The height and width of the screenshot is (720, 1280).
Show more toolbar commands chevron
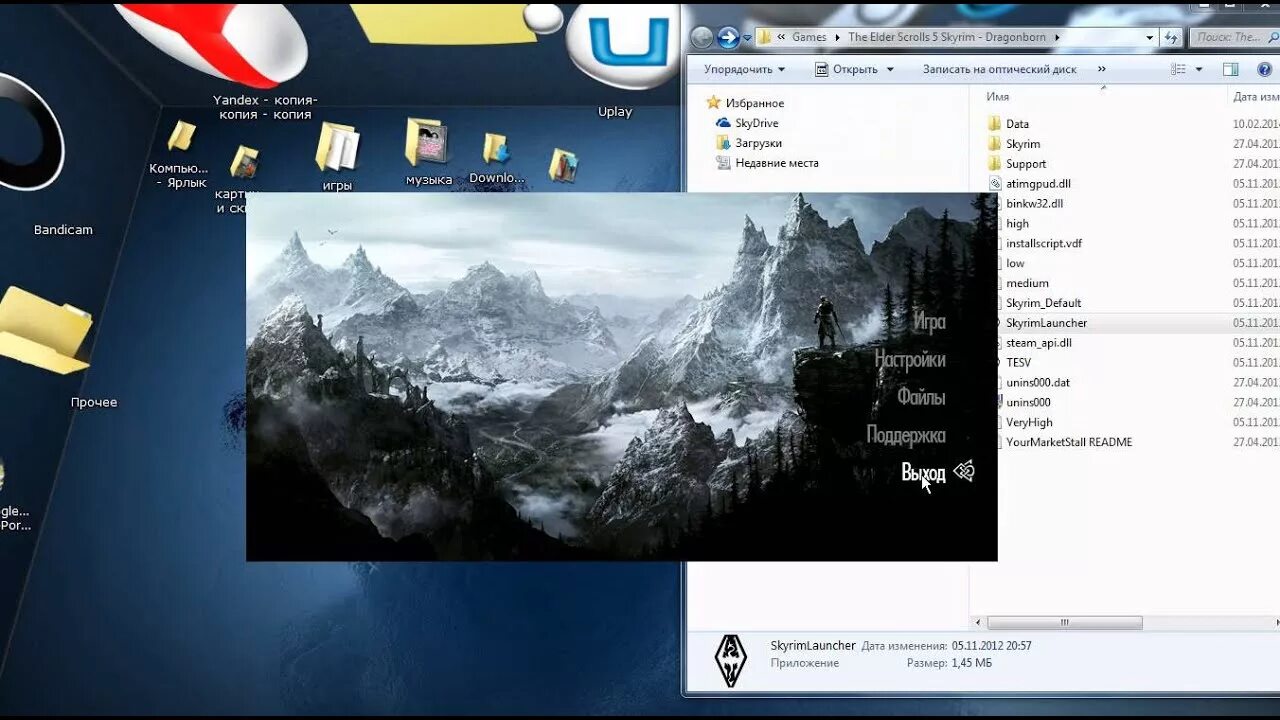[1102, 69]
